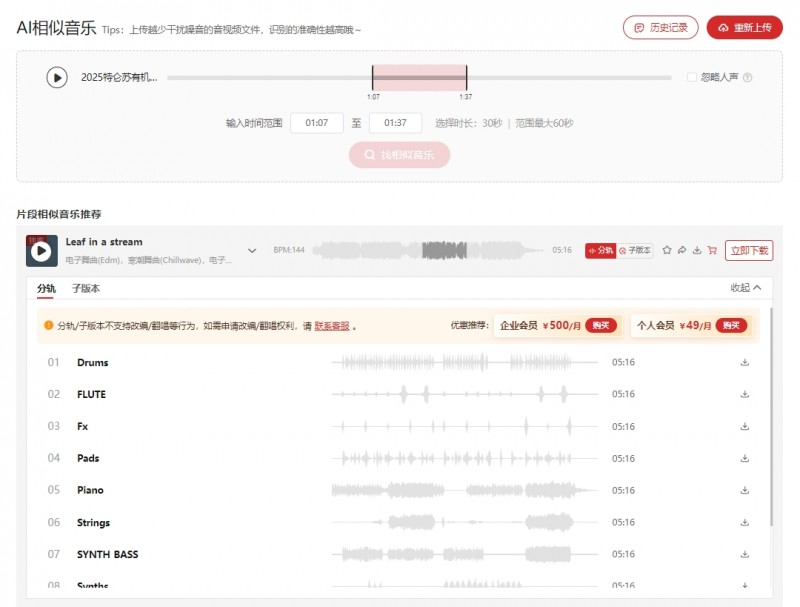
Task: Download the SYNTH BASS stem
Action: pos(745,554)
